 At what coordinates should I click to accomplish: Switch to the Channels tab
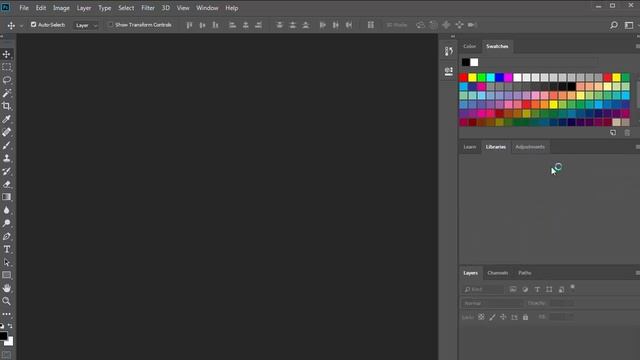click(x=498, y=273)
